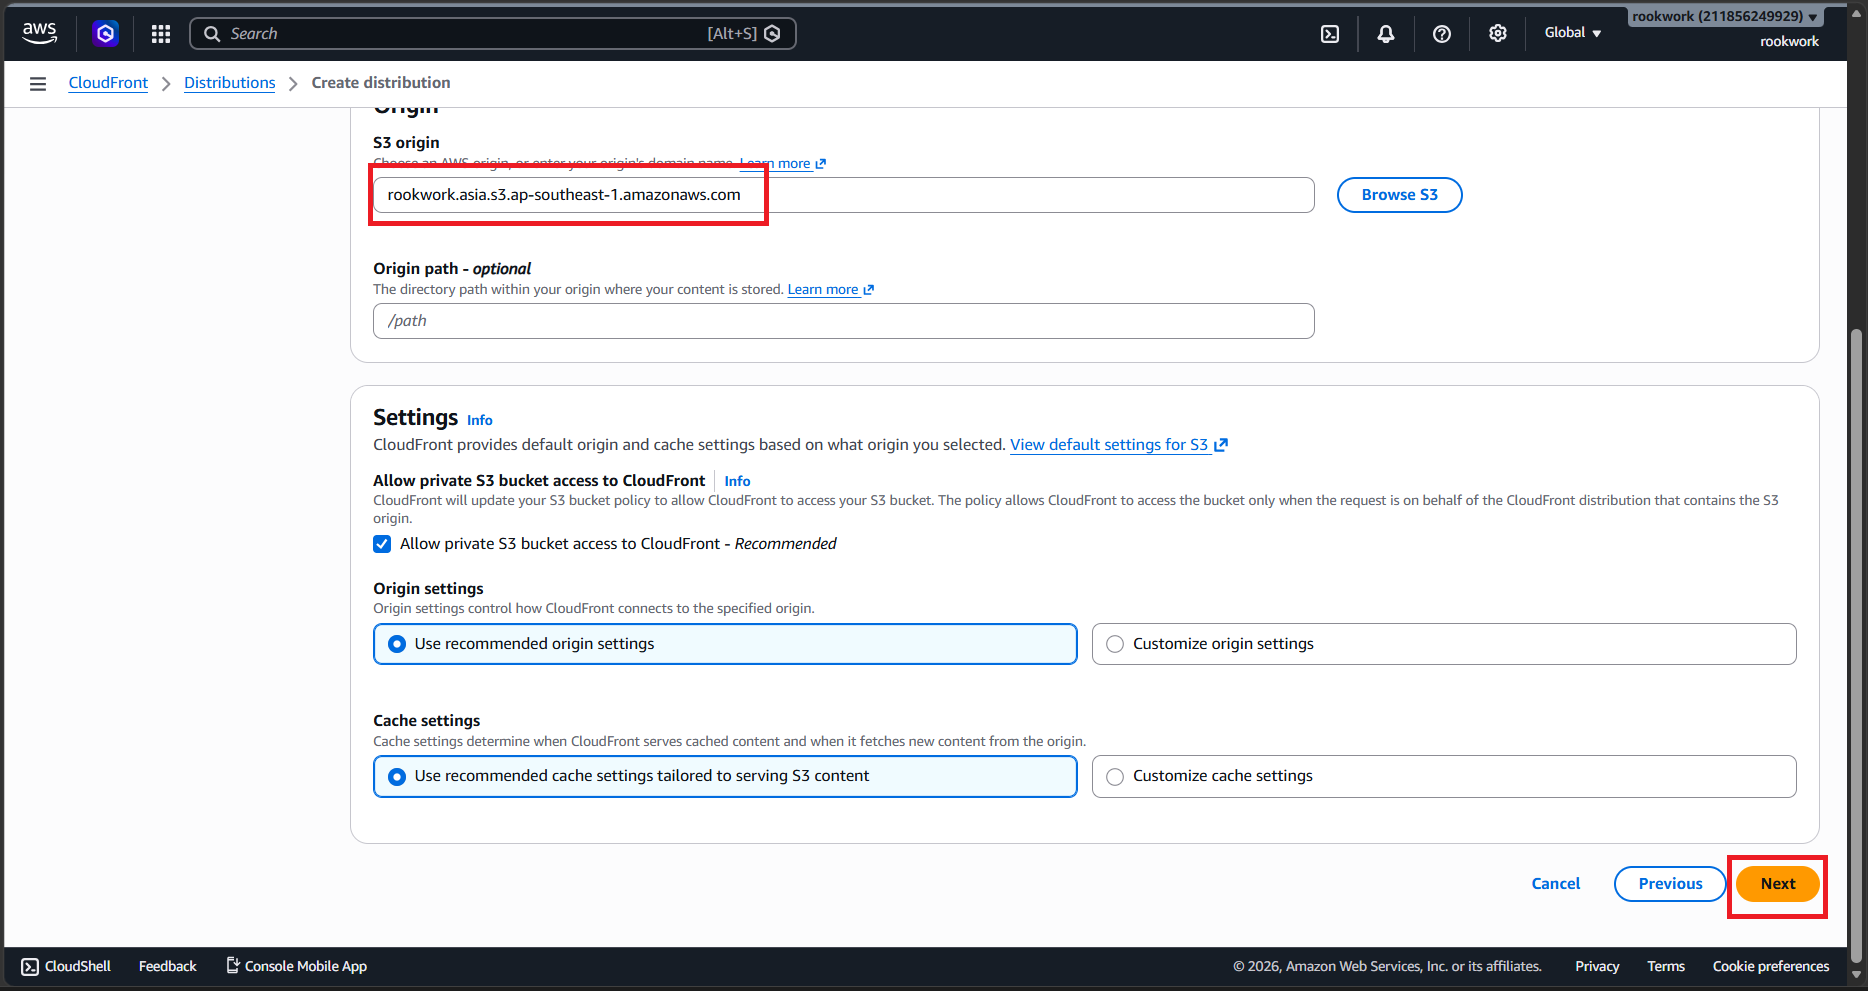Open the help question mark menu

(1442, 34)
